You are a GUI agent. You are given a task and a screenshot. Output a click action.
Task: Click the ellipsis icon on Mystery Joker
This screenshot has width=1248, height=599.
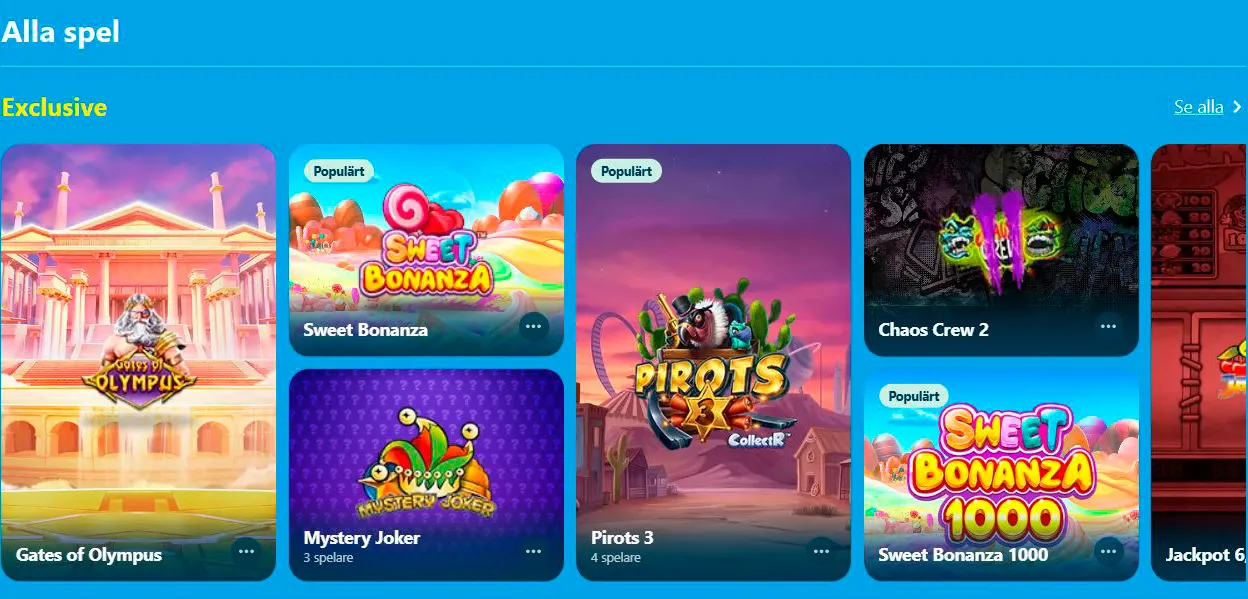tap(534, 552)
